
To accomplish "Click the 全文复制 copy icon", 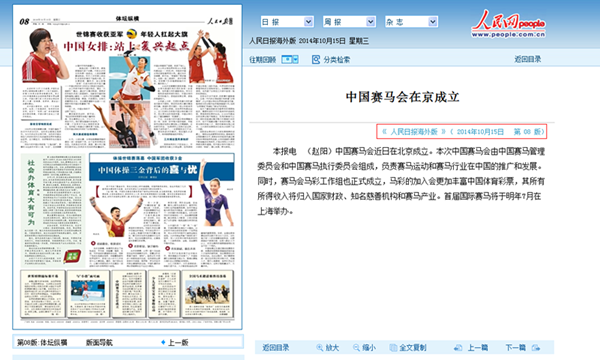I will [393, 347].
